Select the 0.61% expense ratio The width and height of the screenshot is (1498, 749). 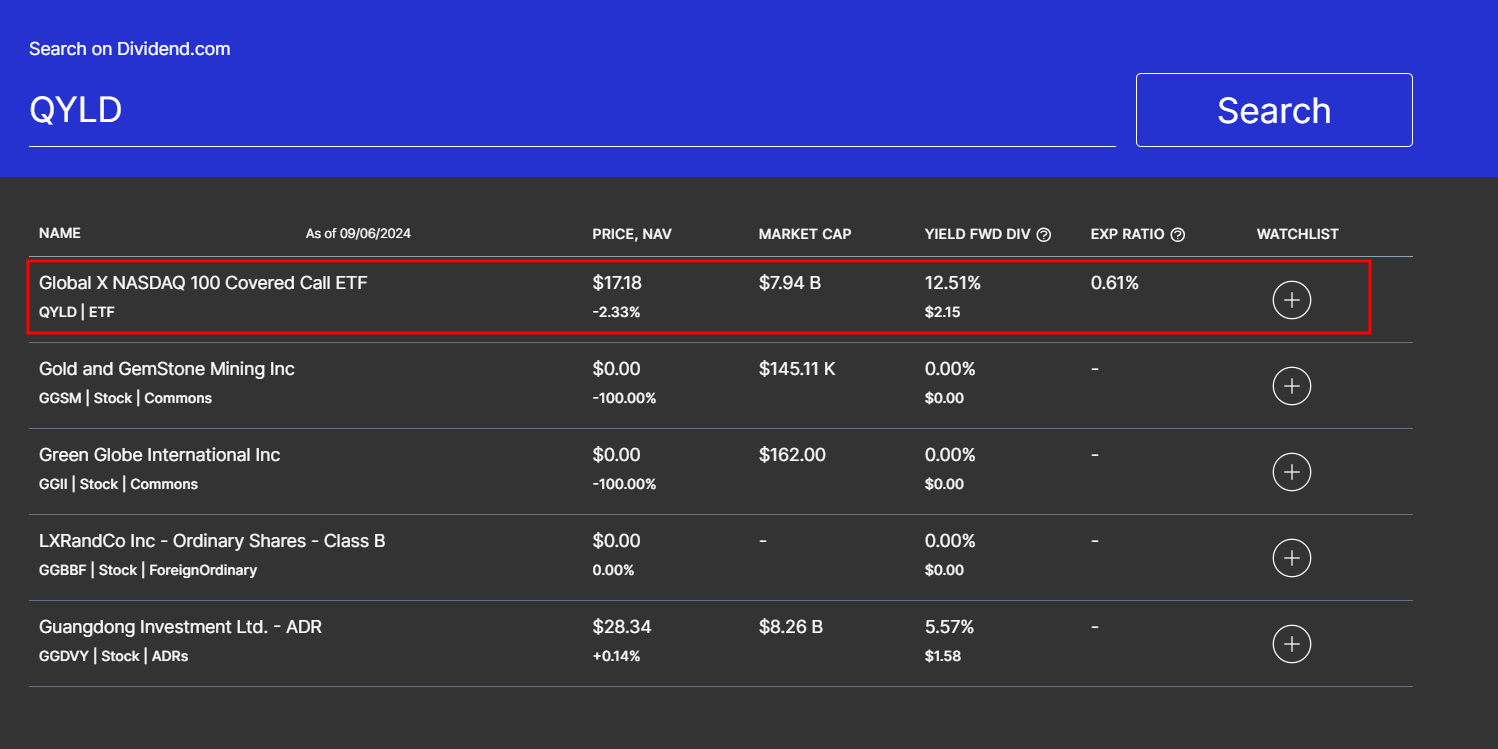(x=1115, y=283)
